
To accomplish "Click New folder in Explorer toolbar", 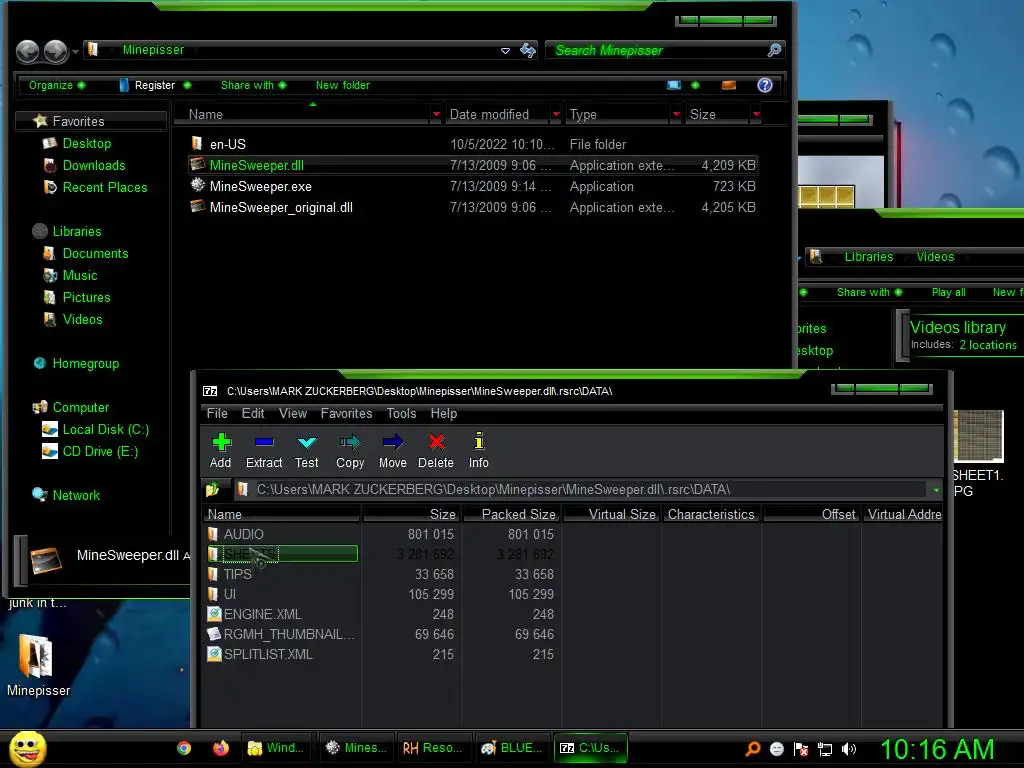I will (343, 85).
